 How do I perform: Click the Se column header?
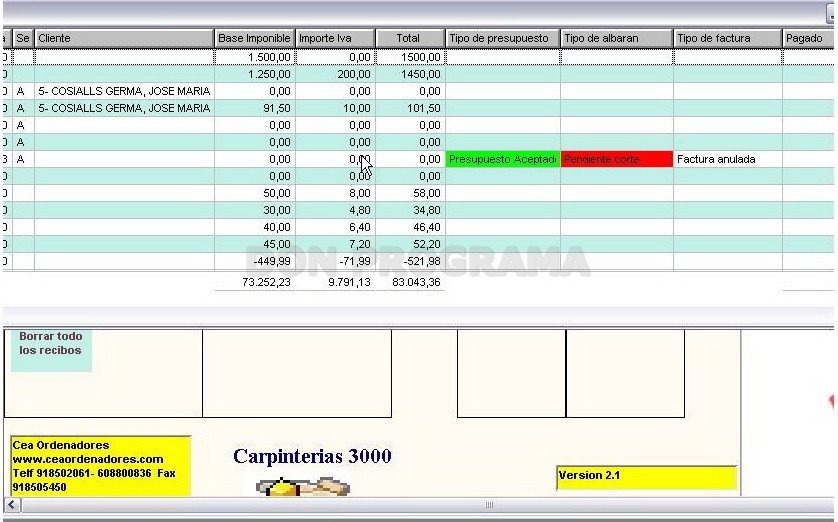tap(23, 38)
